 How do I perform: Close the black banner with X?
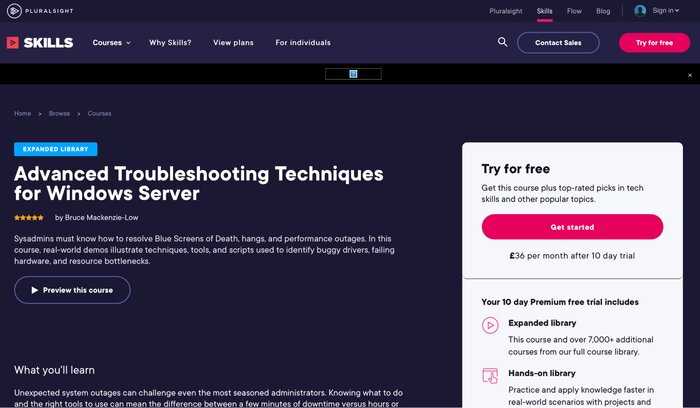690,75
